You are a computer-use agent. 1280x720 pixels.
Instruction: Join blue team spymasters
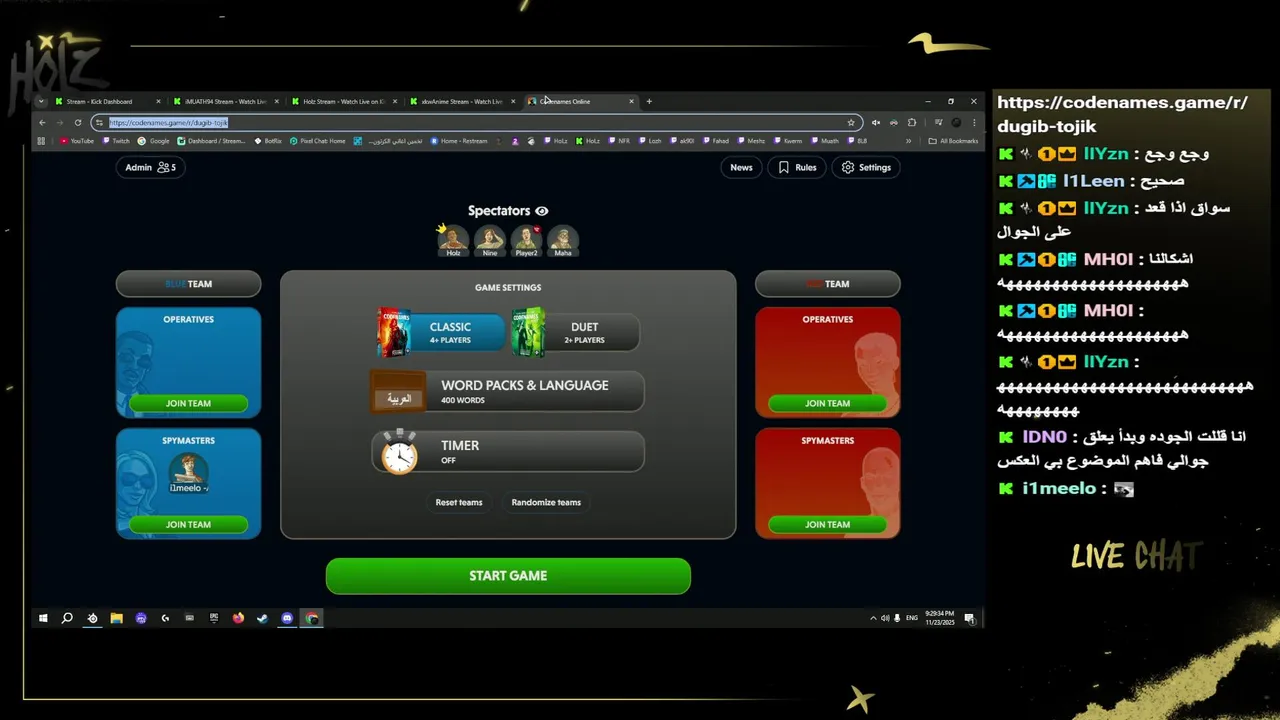tap(188, 524)
